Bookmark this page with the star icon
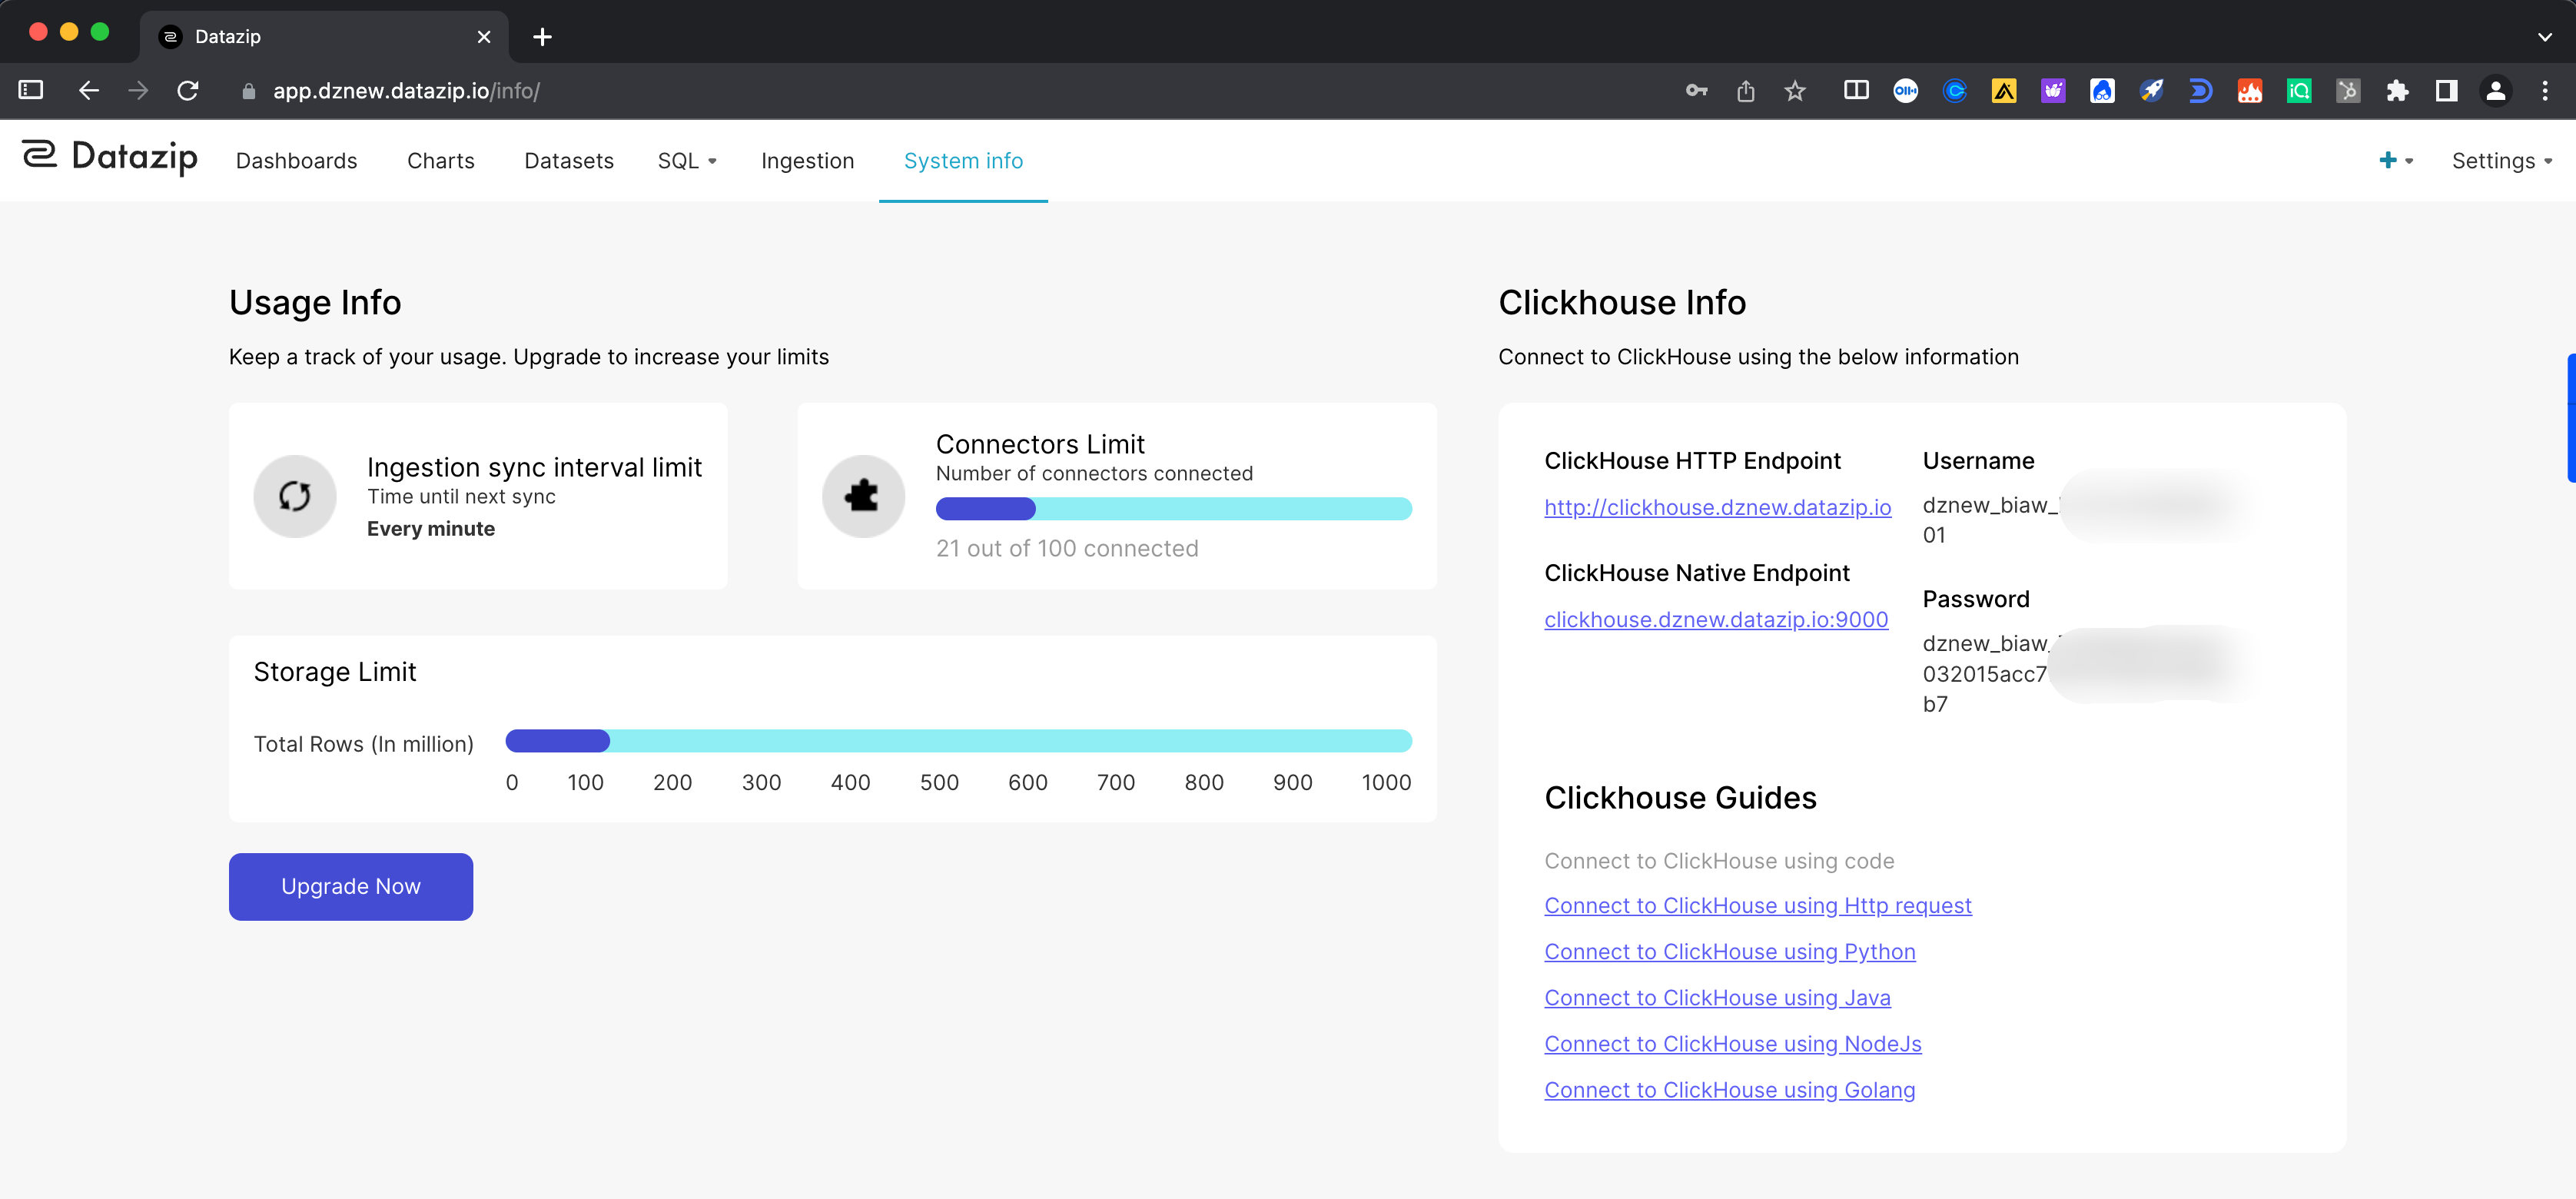 click(1795, 91)
